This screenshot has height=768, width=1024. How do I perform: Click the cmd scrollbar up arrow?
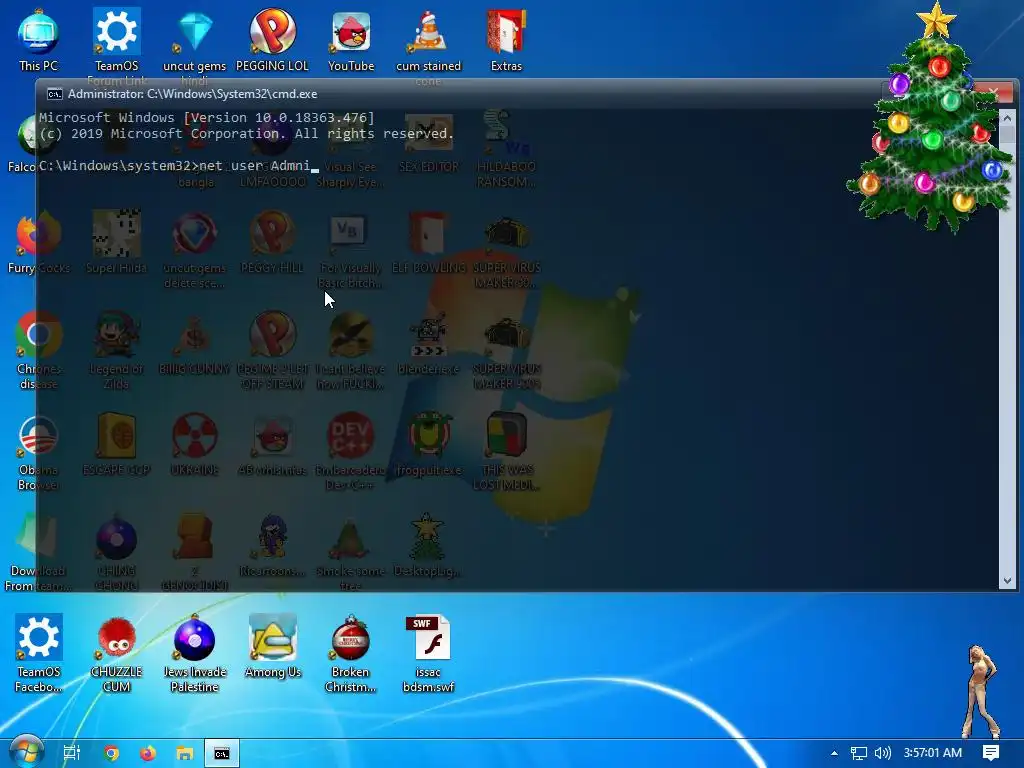1007,118
